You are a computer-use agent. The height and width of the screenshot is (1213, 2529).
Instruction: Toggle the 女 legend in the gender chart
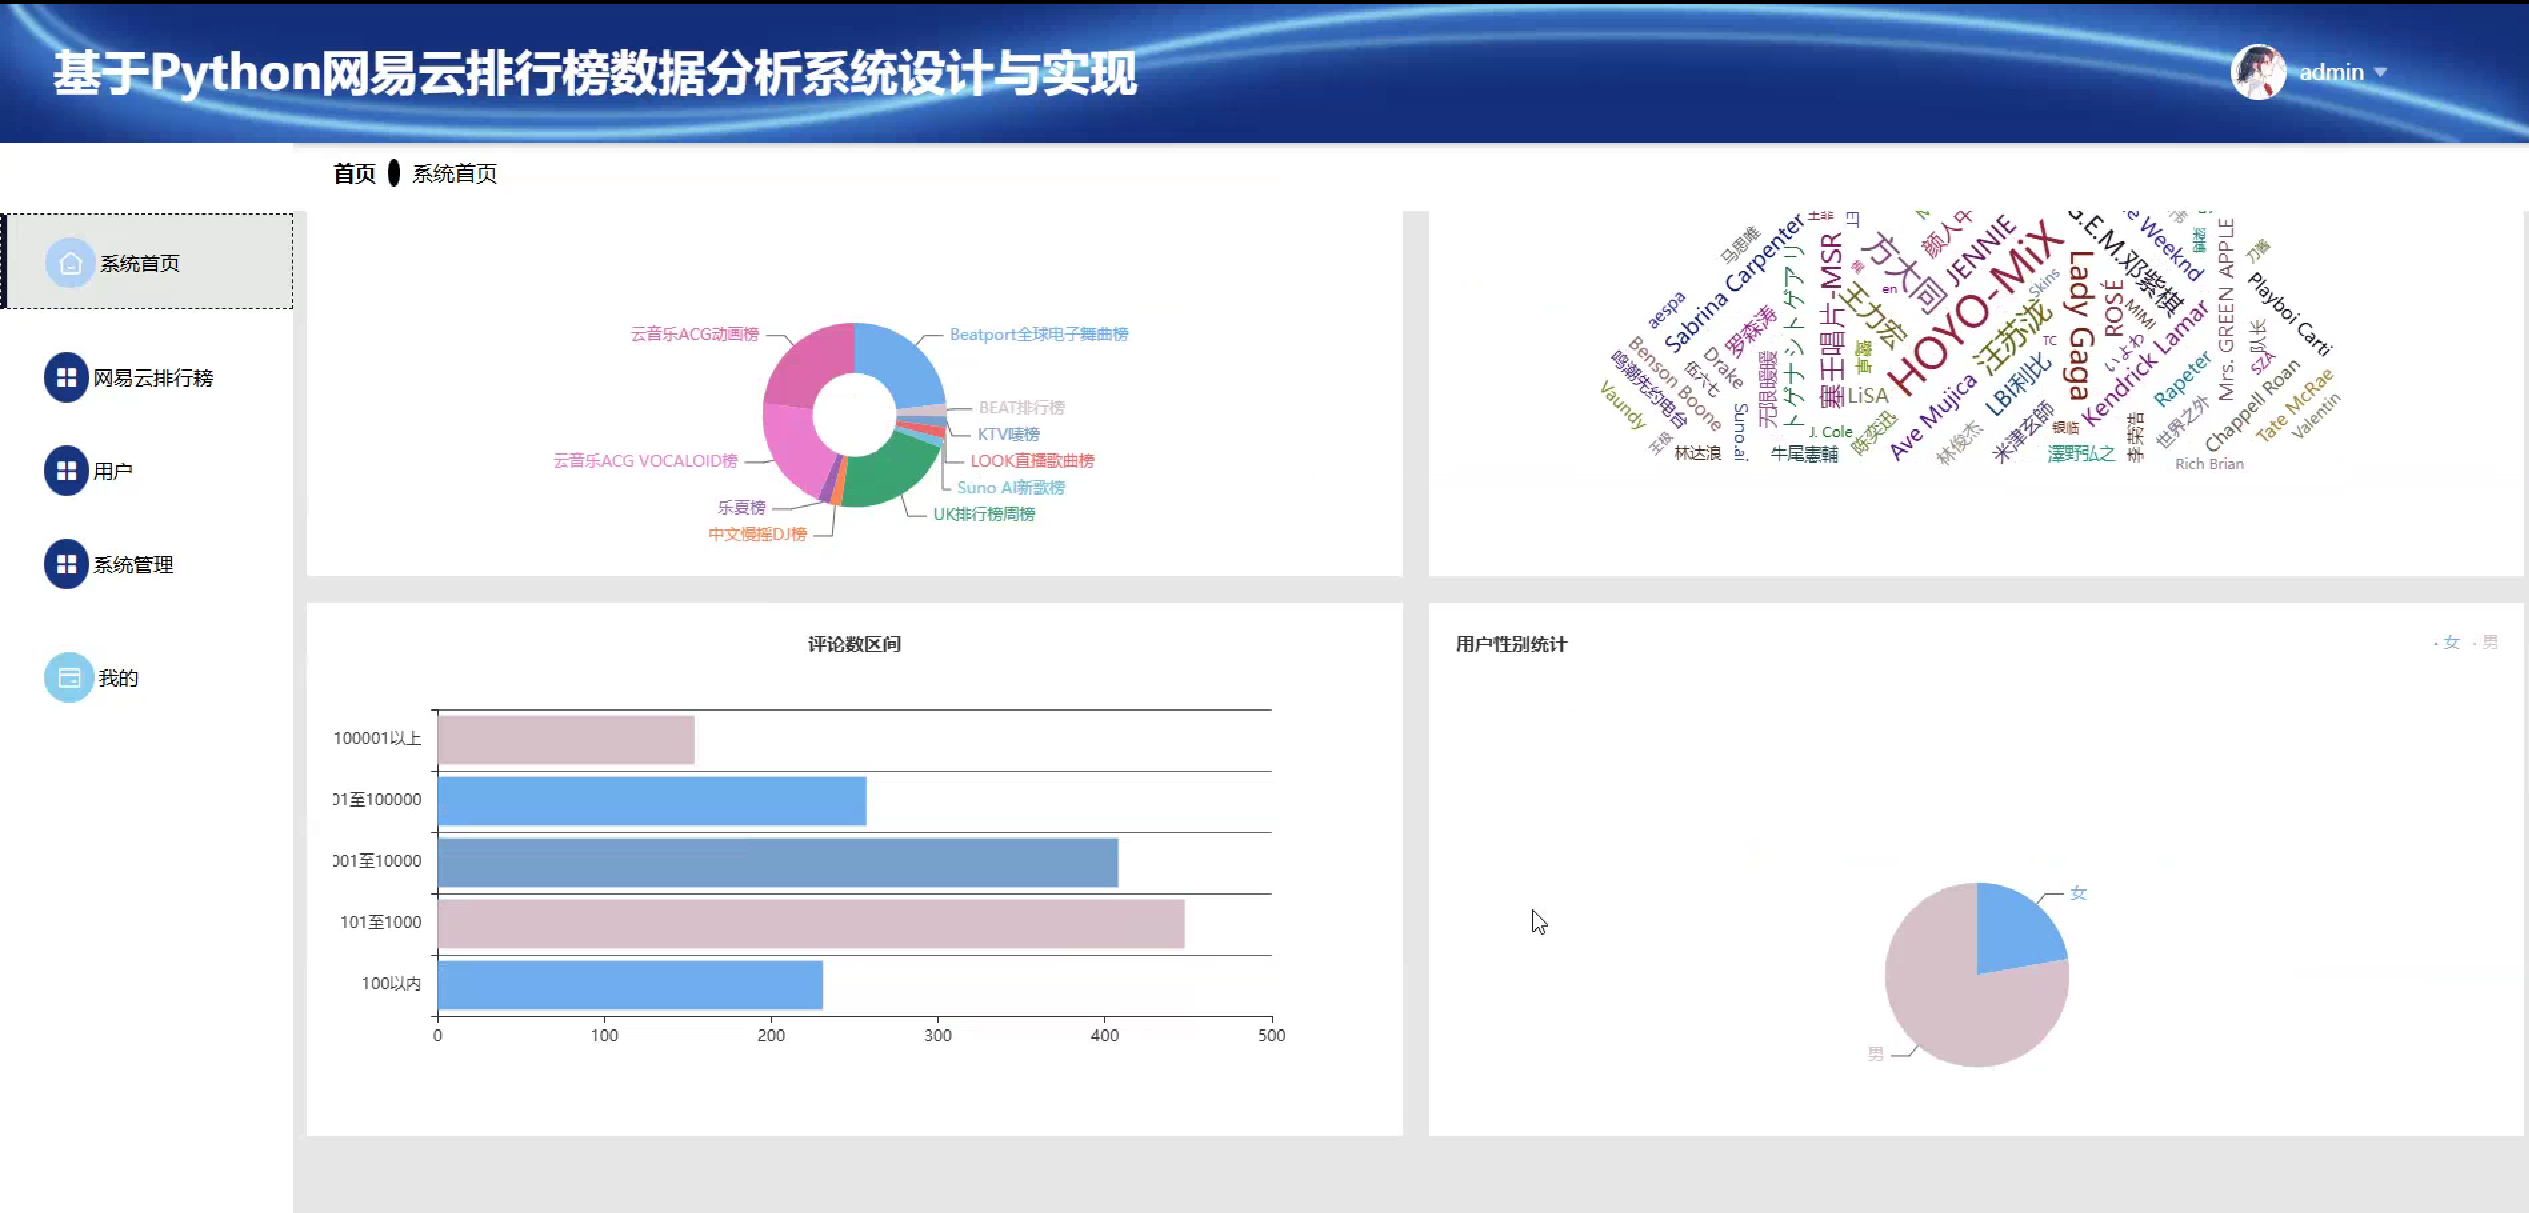pos(2450,642)
